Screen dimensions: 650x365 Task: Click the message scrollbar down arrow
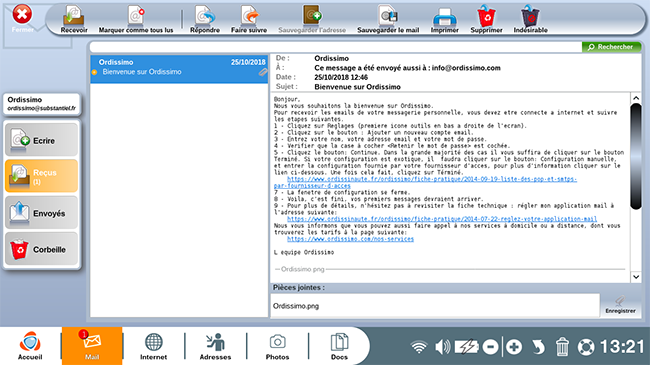pyautogui.click(x=636, y=277)
